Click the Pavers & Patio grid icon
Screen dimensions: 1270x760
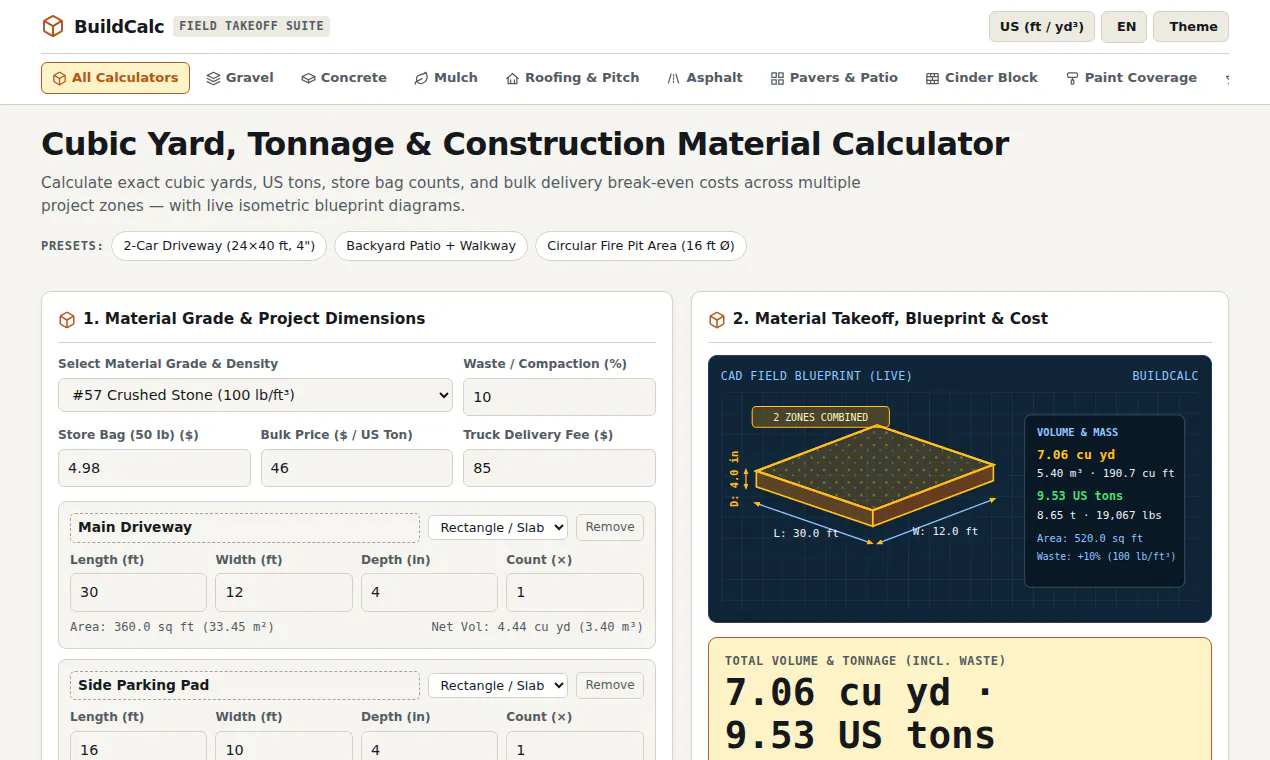click(777, 78)
